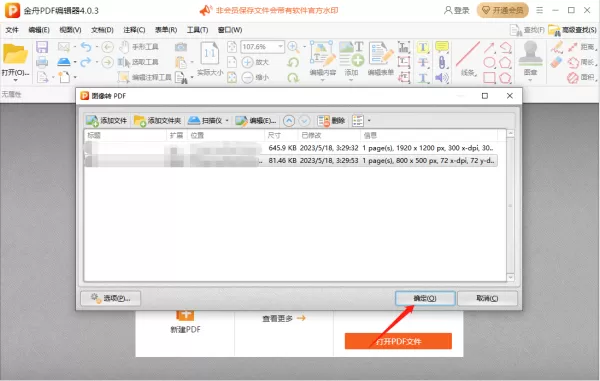
Task: Click the 扫描仪 scanner icon in the dialog
Action: point(194,121)
